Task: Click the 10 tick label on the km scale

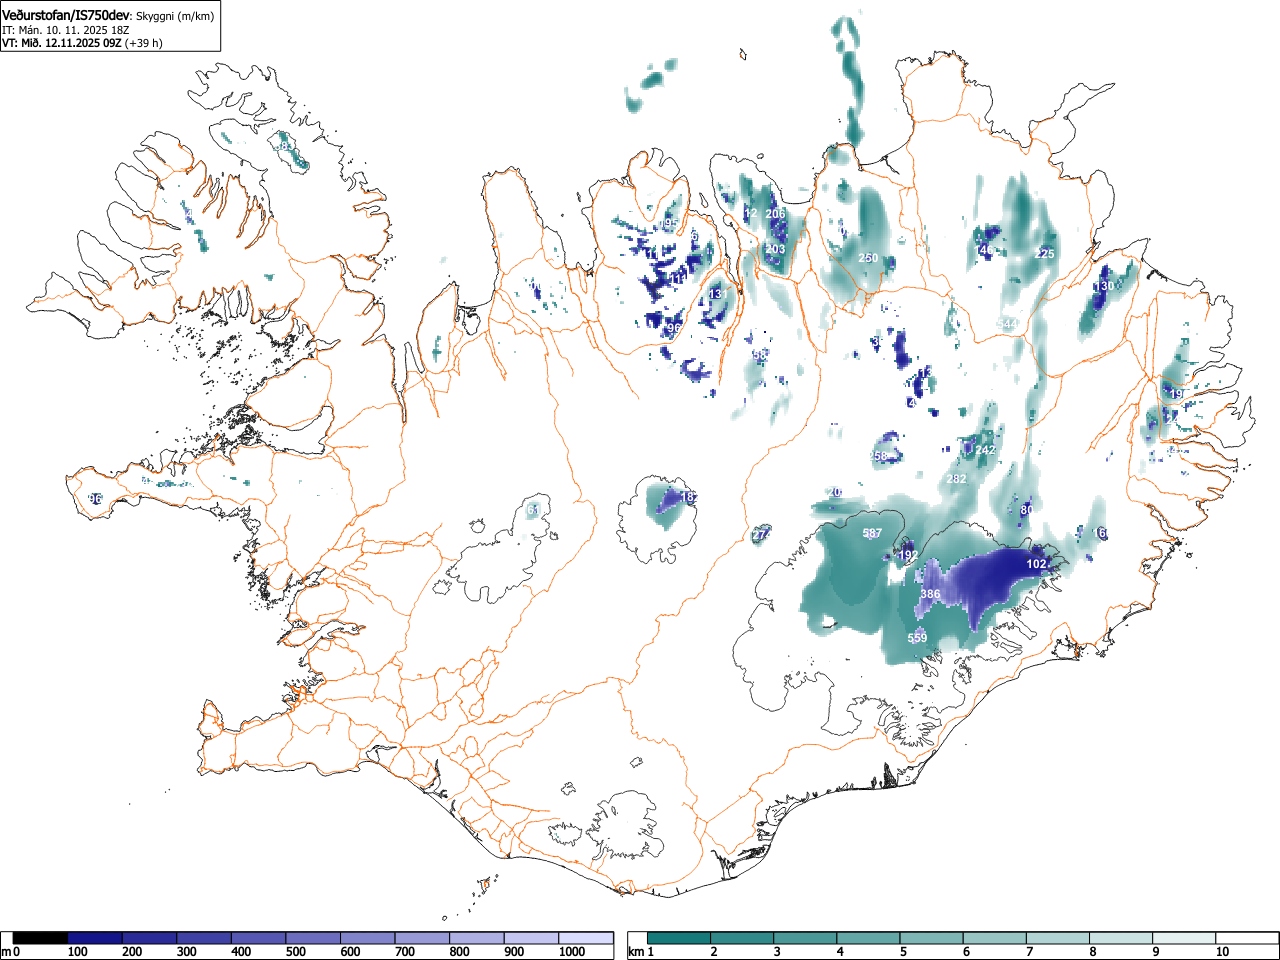Action: point(1222,952)
